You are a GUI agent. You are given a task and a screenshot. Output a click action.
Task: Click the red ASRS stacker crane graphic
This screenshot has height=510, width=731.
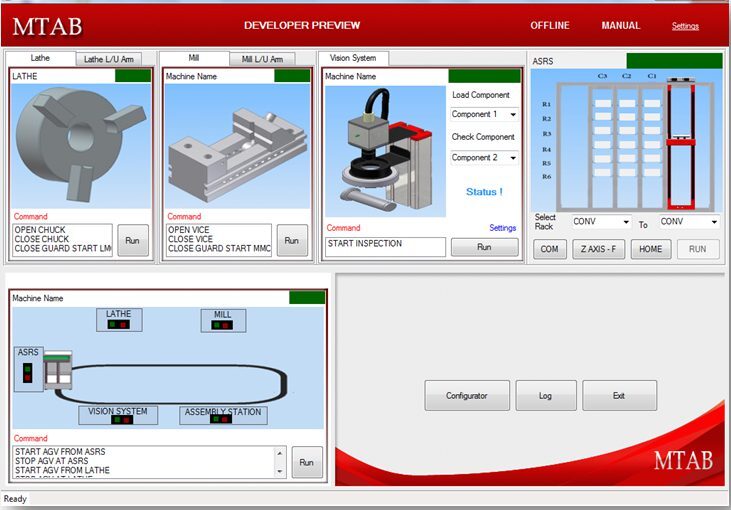681,144
